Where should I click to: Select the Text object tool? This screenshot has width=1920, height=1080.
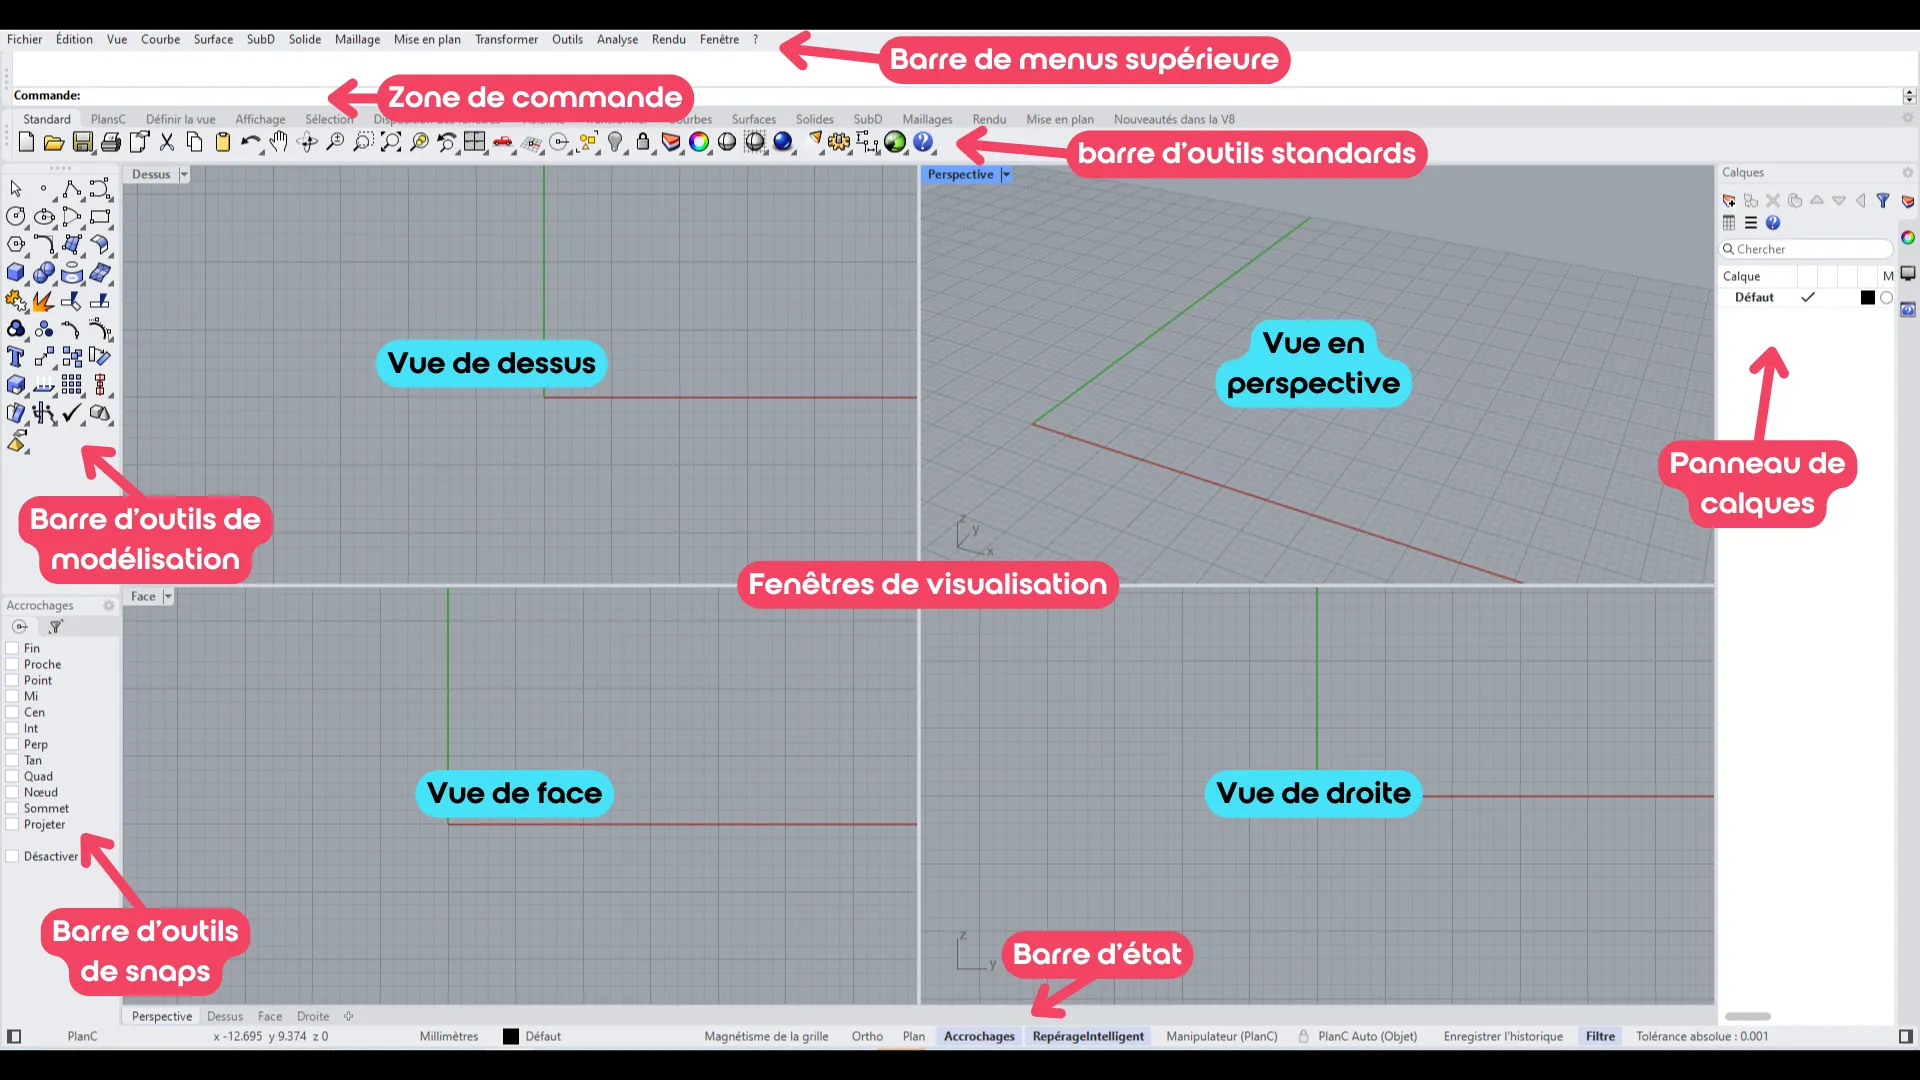[x=16, y=357]
